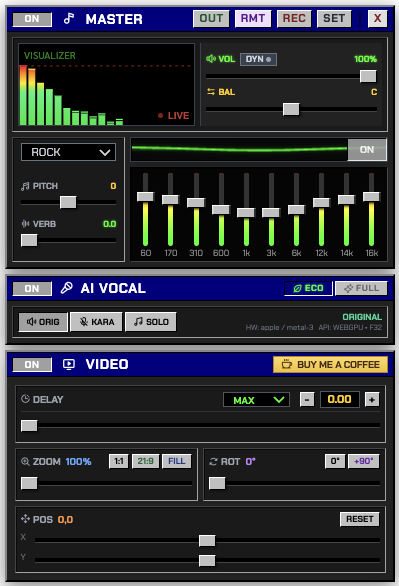The height and width of the screenshot is (586, 399).
Task: Click the VOL volume slider handle
Action: pyautogui.click(x=368, y=76)
